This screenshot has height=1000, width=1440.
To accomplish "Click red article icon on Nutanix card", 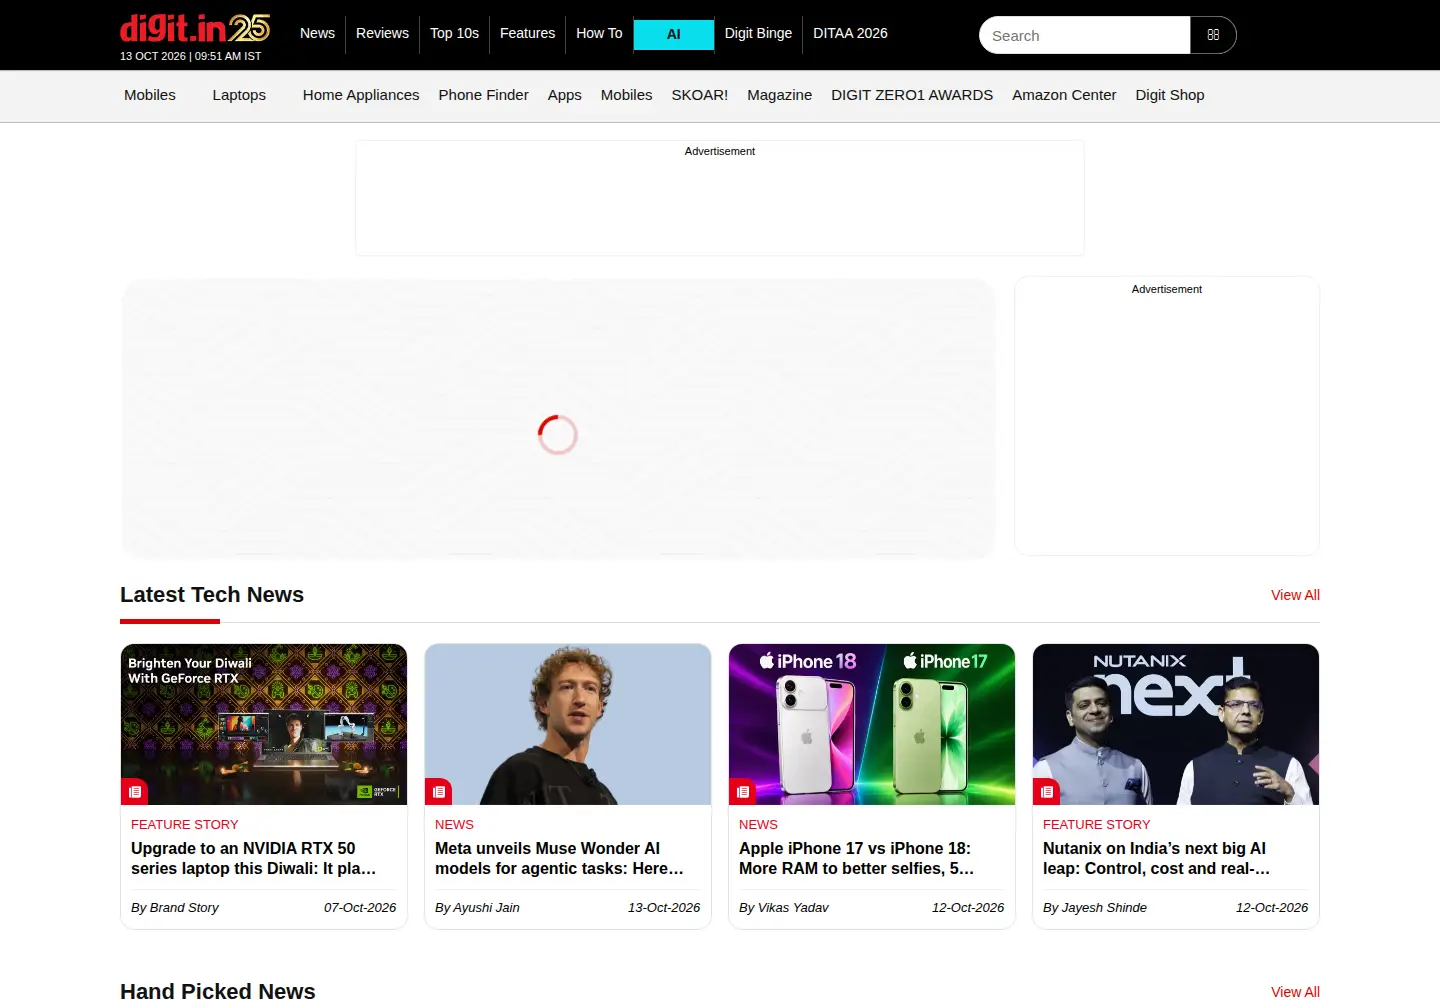I will click(x=1047, y=792).
